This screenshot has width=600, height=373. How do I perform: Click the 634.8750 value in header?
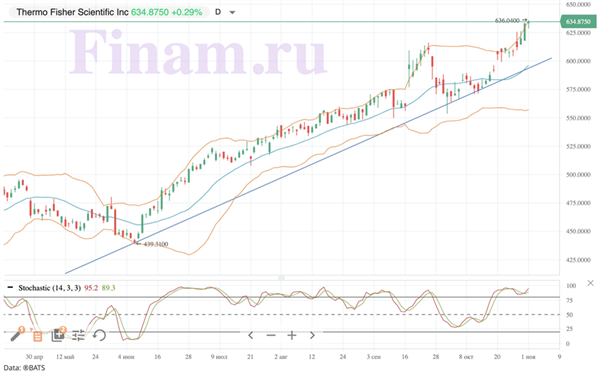point(150,12)
